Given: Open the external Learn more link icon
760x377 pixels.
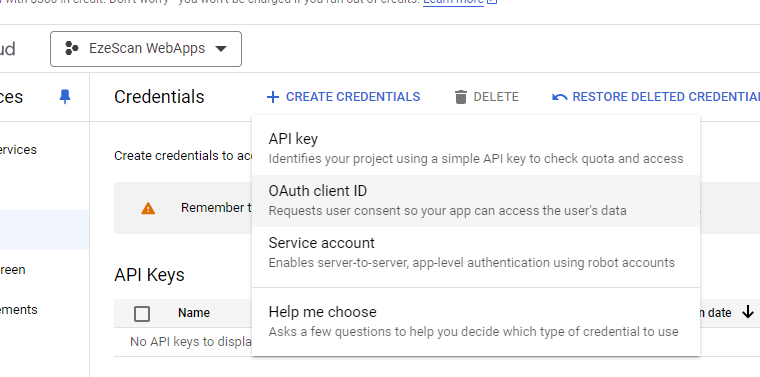Looking at the screenshot, I should 492,2.
